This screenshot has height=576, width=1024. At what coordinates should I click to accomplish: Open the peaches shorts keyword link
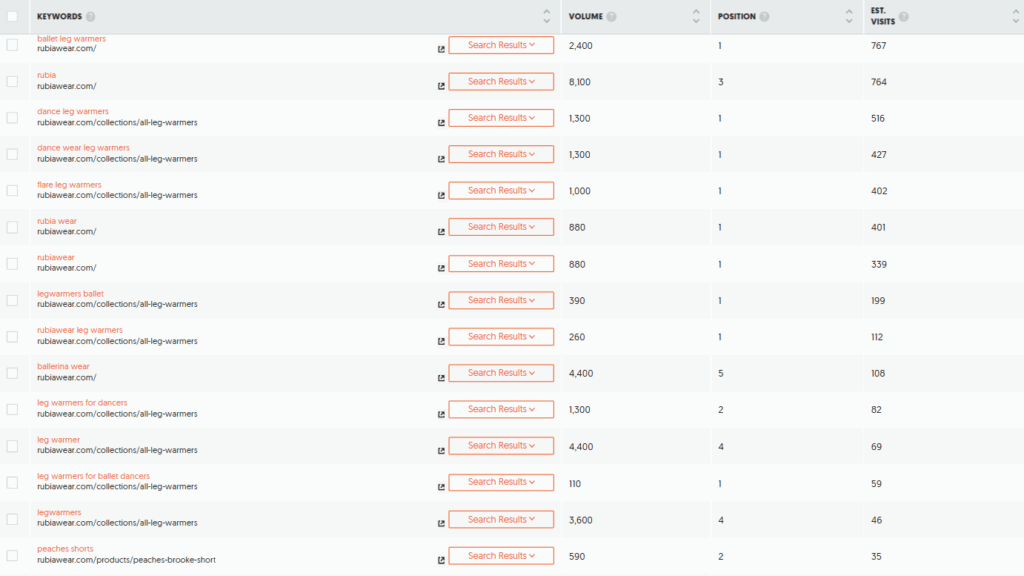(65, 549)
